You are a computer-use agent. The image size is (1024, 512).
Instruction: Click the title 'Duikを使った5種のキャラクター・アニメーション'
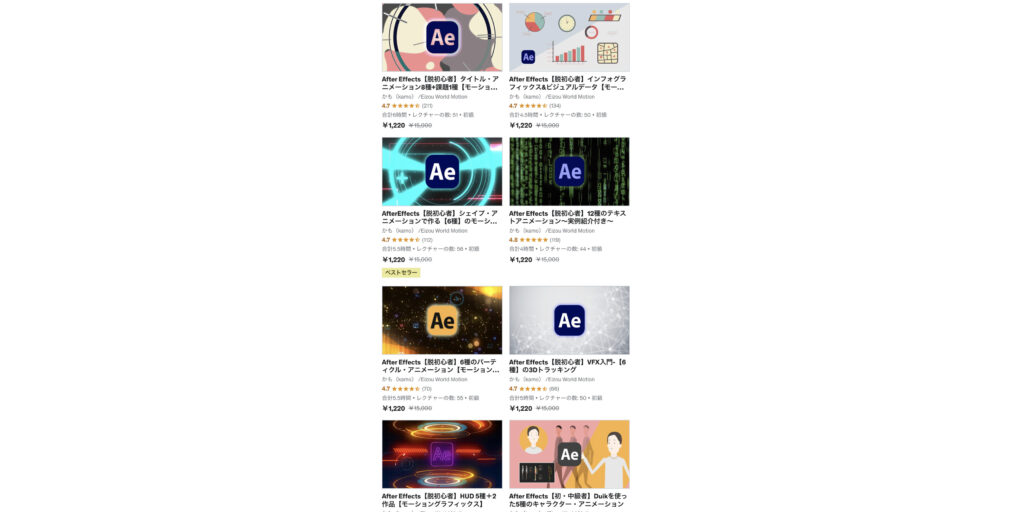[568, 500]
